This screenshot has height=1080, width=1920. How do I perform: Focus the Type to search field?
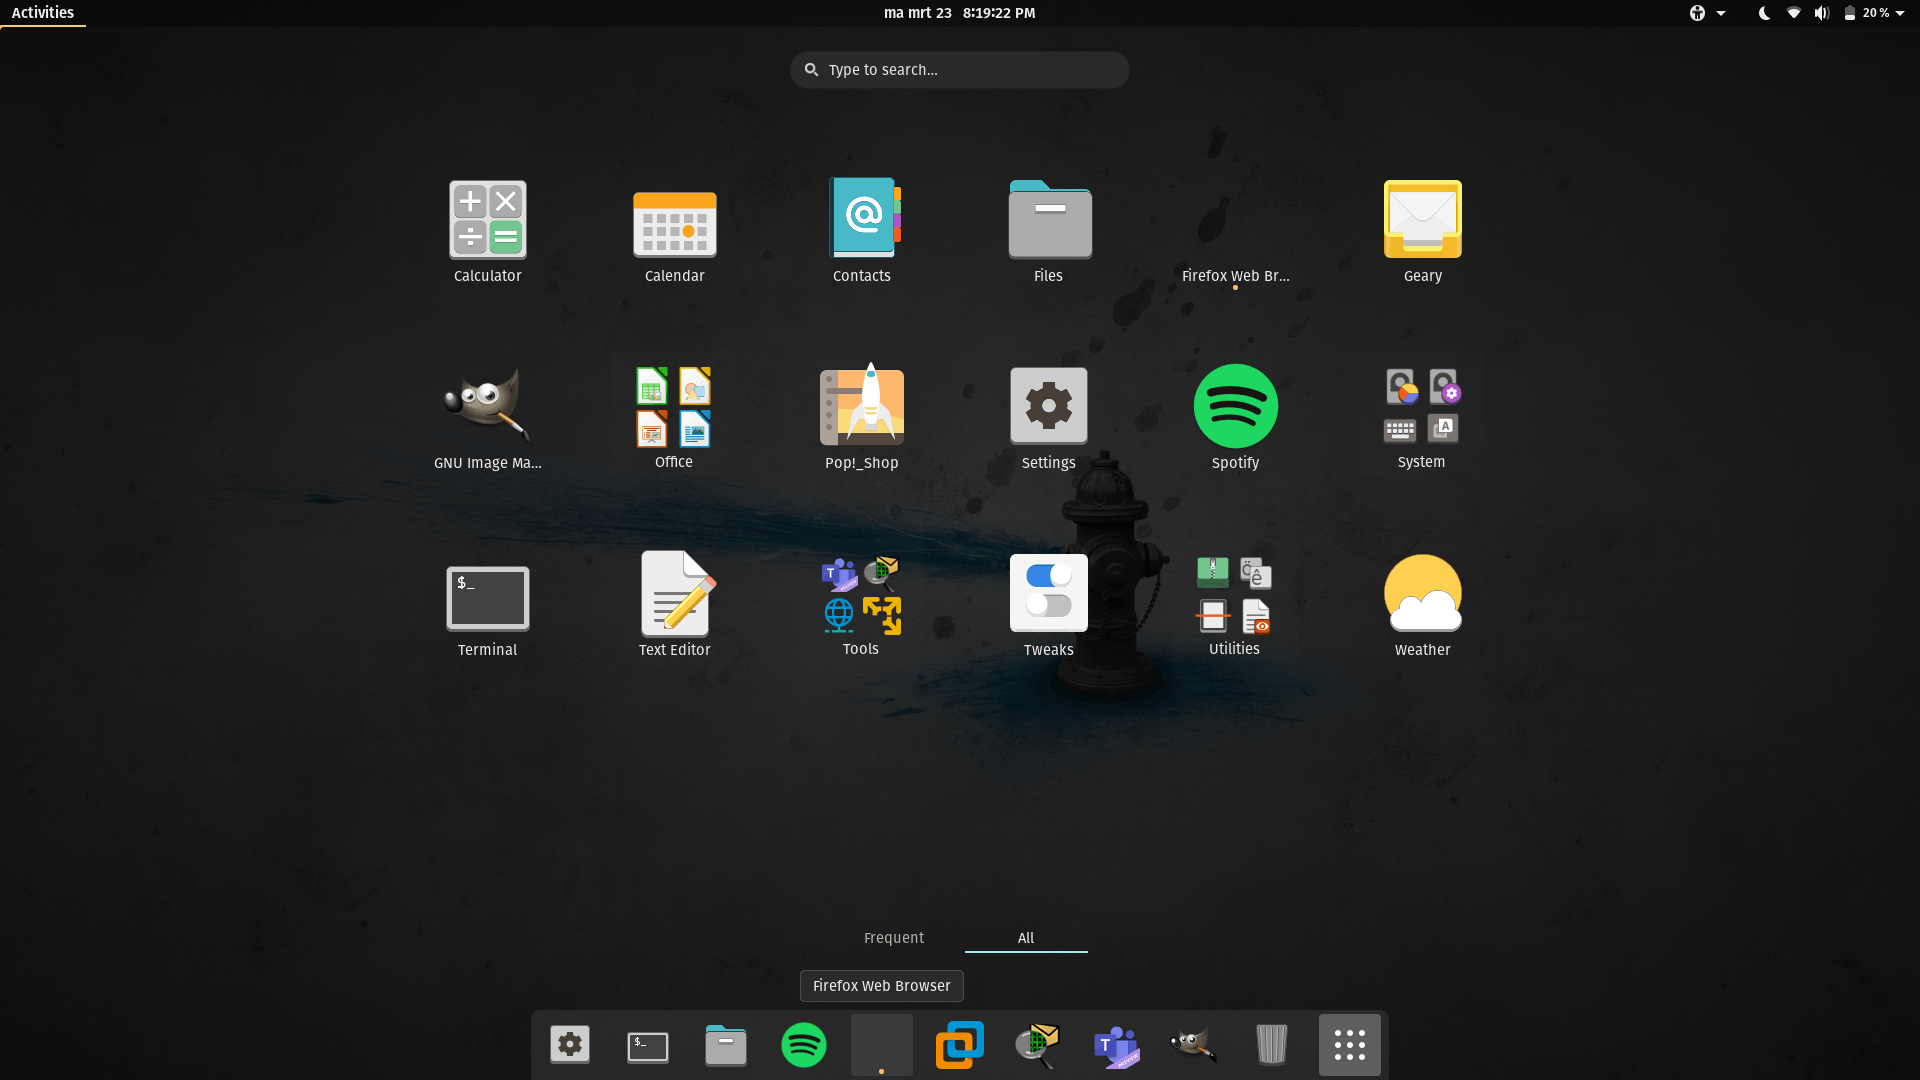pos(960,70)
